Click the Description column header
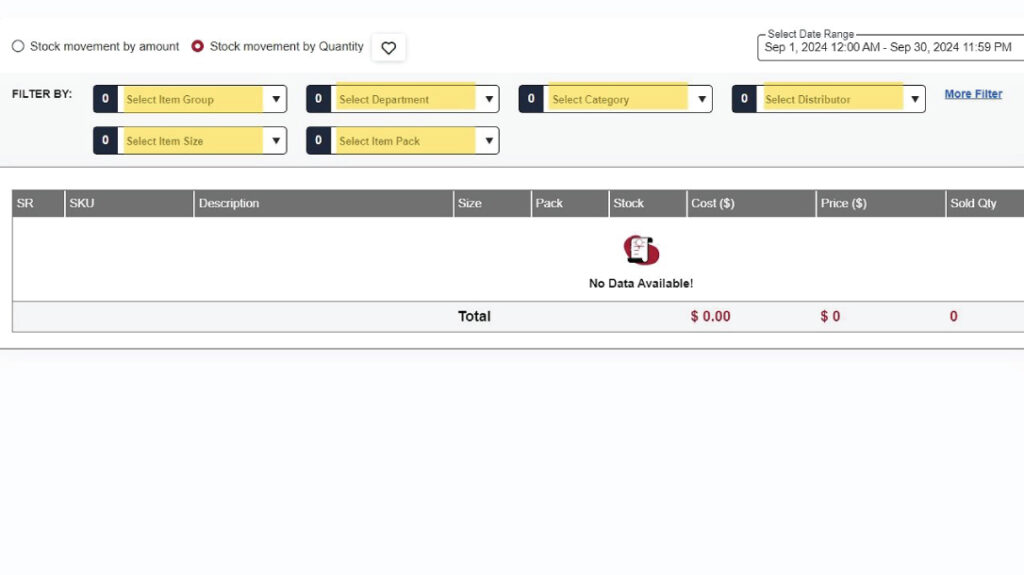This screenshot has height=575, width=1024. click(229, 203)
